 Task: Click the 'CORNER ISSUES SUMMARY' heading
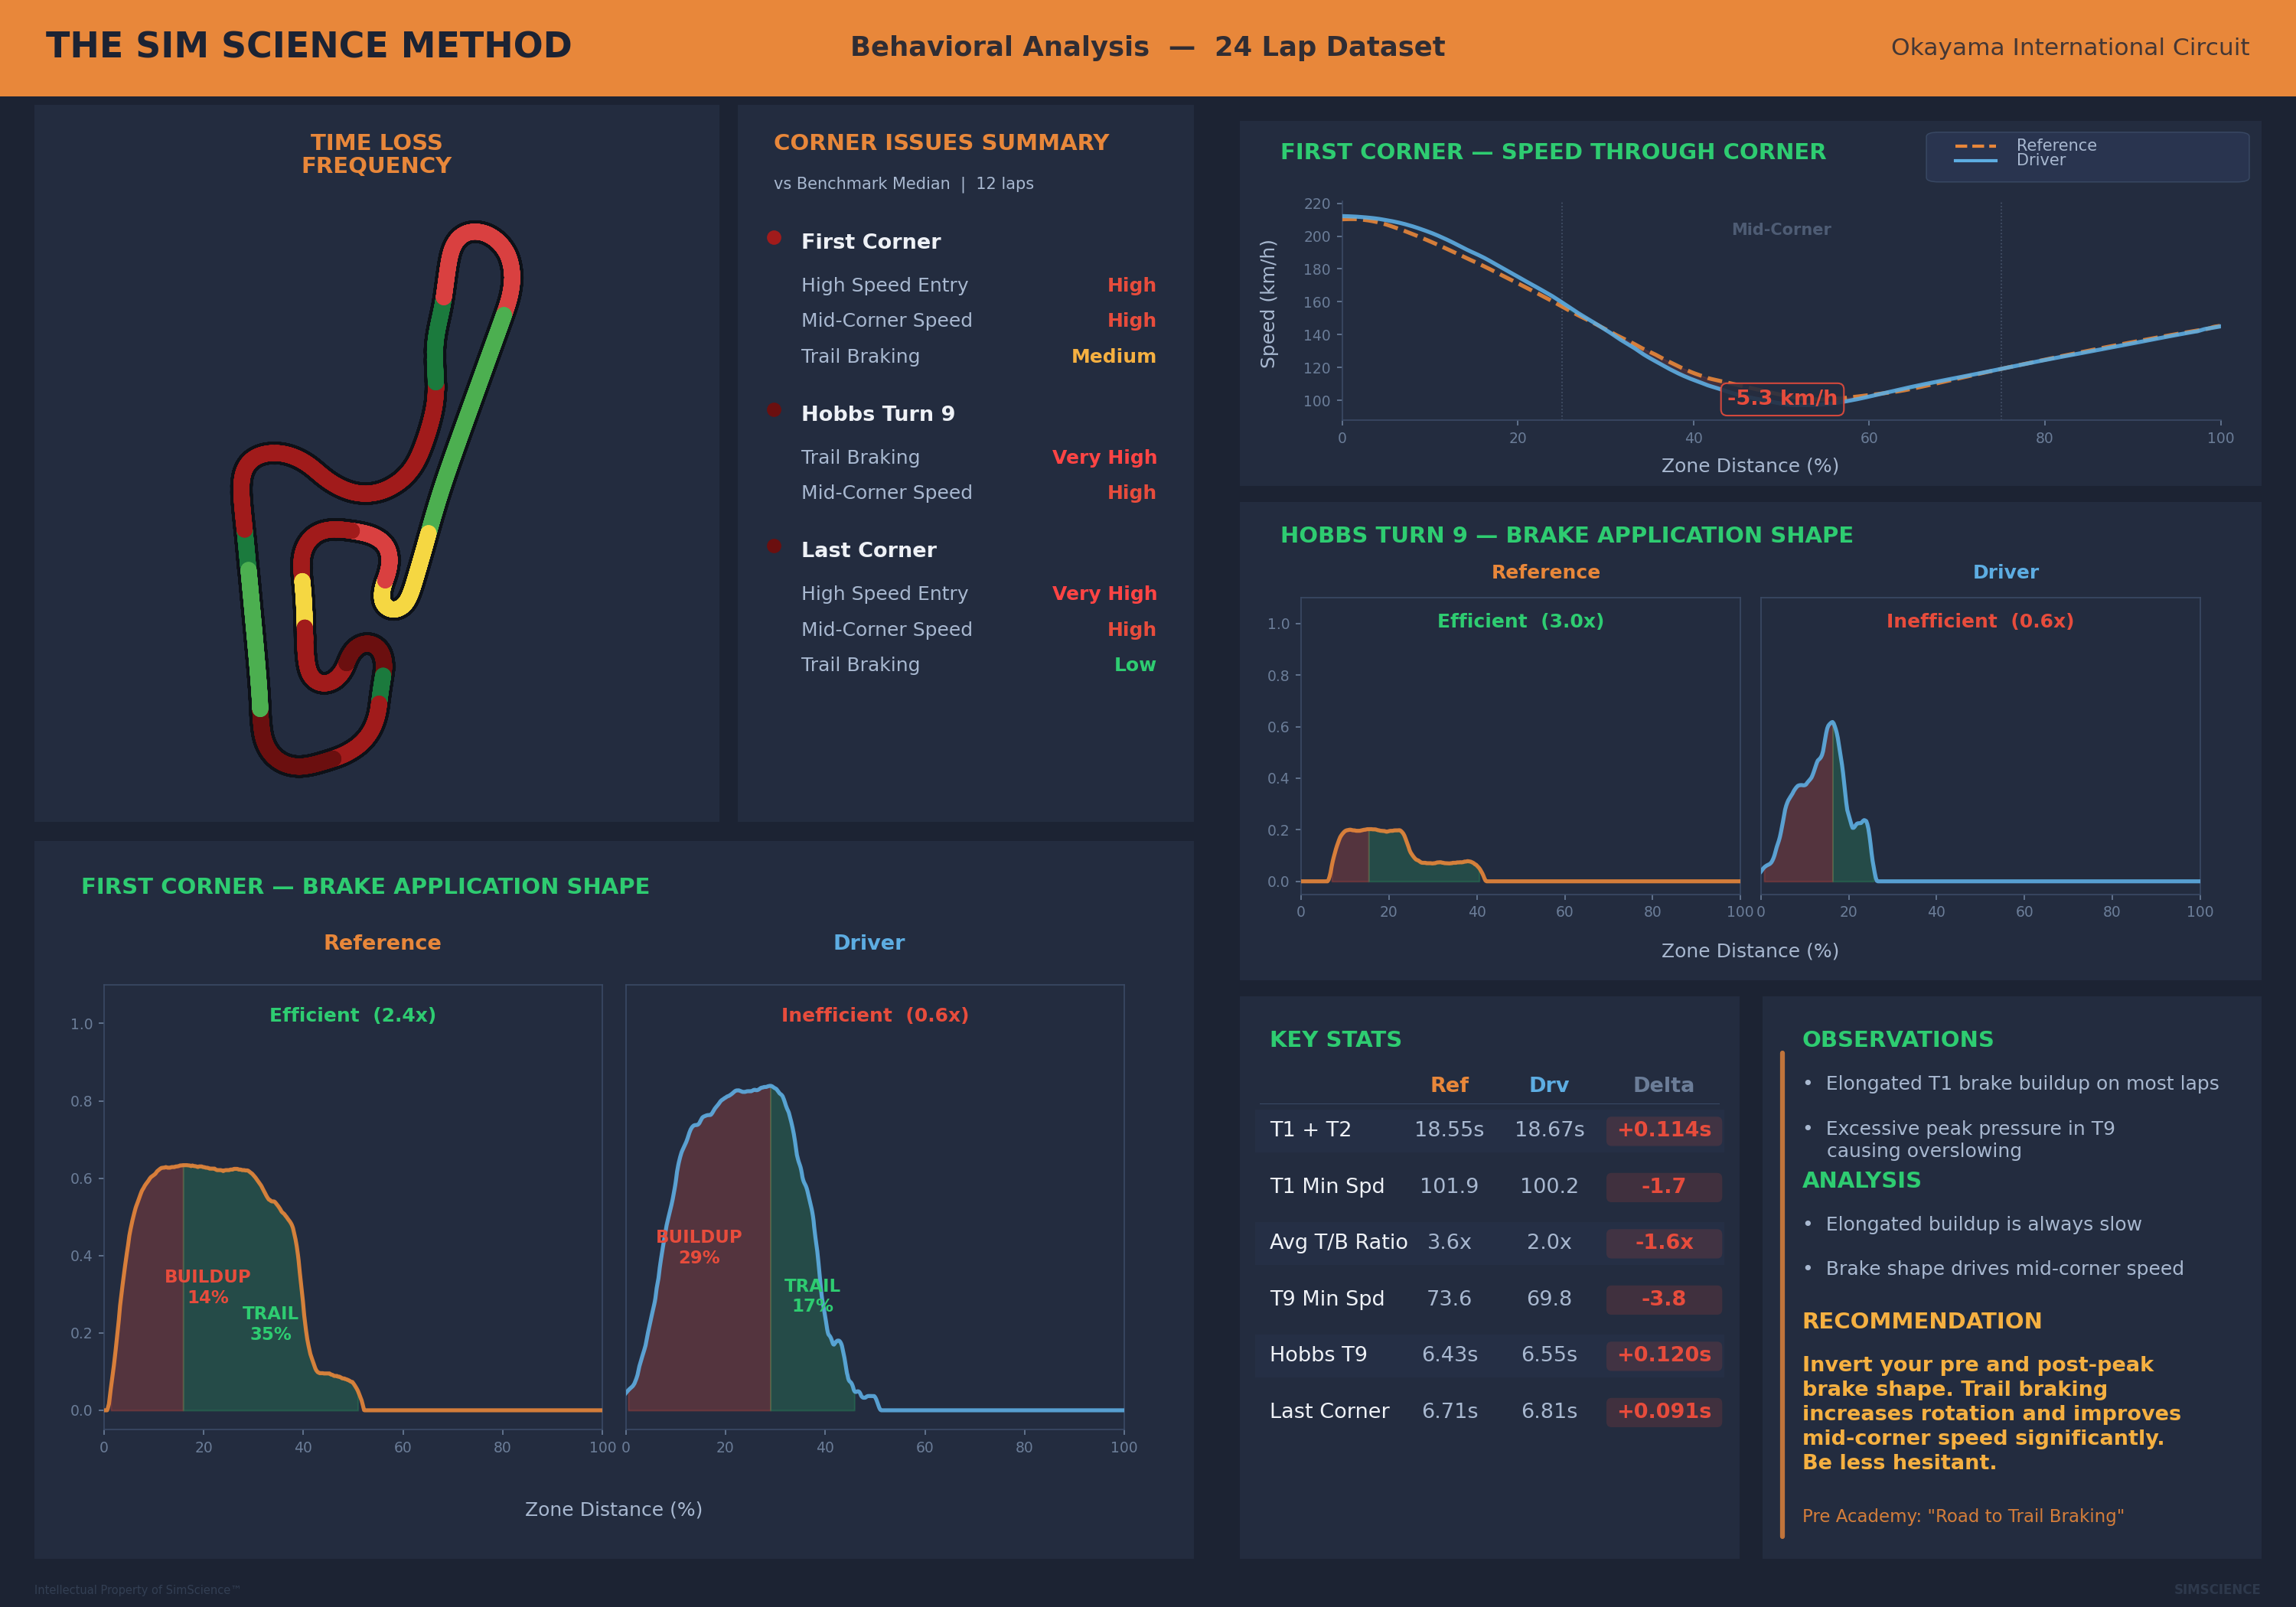941,142
